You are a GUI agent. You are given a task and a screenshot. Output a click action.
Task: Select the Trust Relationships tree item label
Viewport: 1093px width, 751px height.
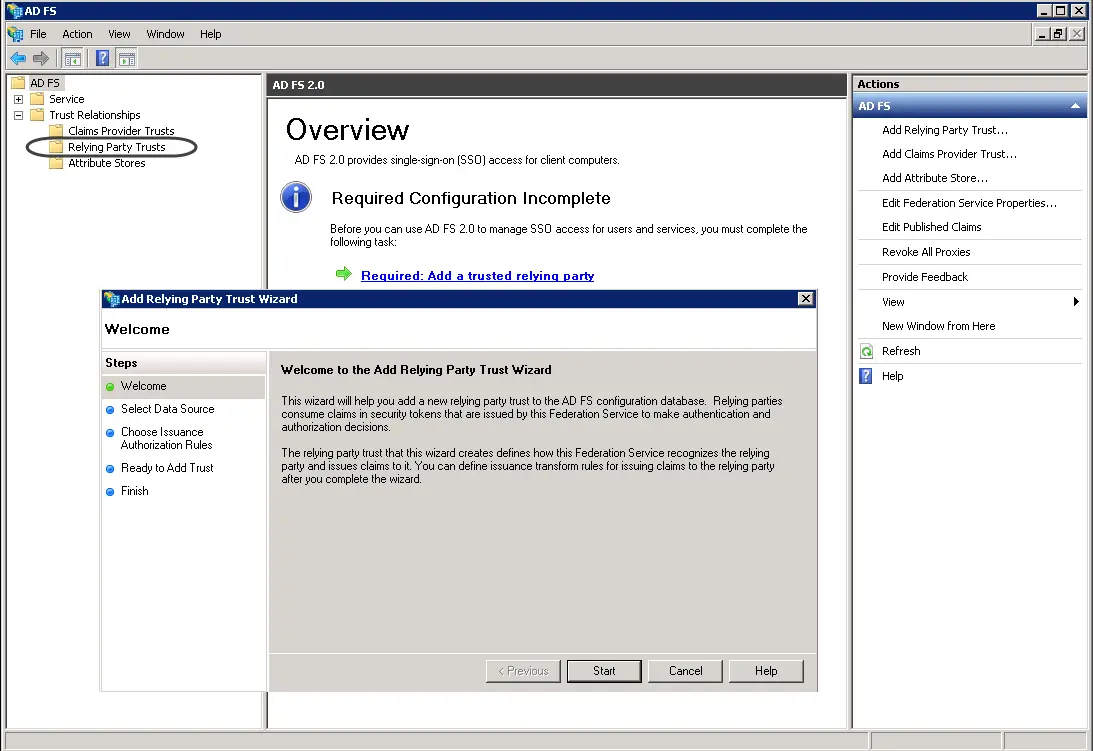click(94, 115)
